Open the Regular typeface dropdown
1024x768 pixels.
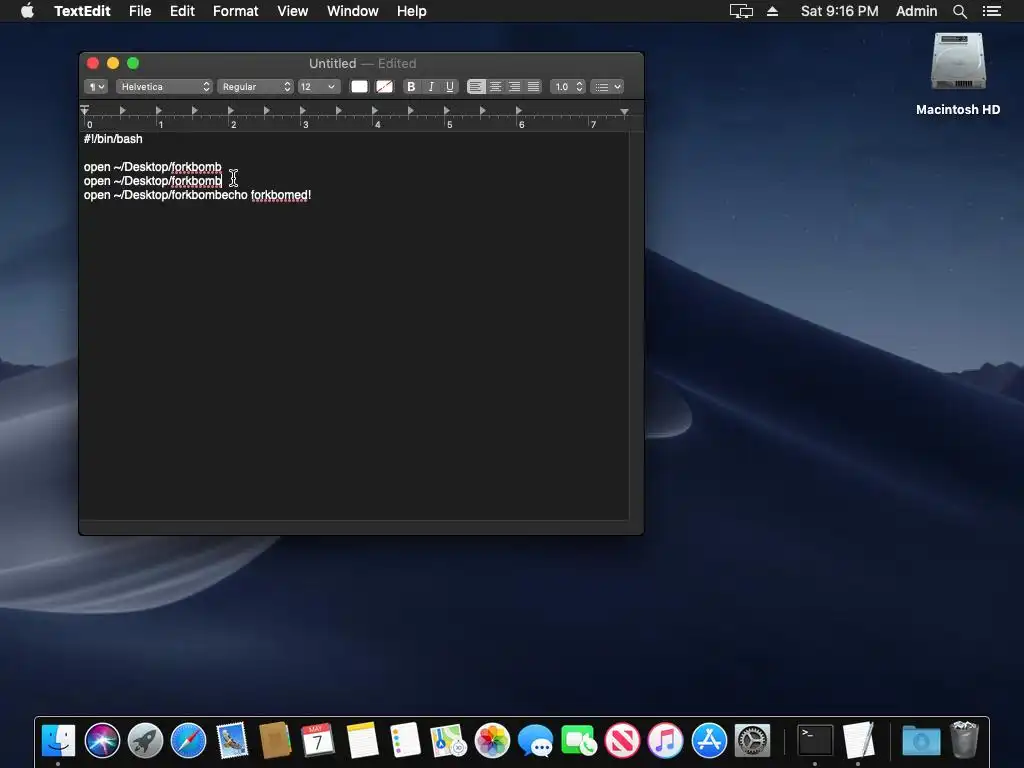click(x=255, y=86)
